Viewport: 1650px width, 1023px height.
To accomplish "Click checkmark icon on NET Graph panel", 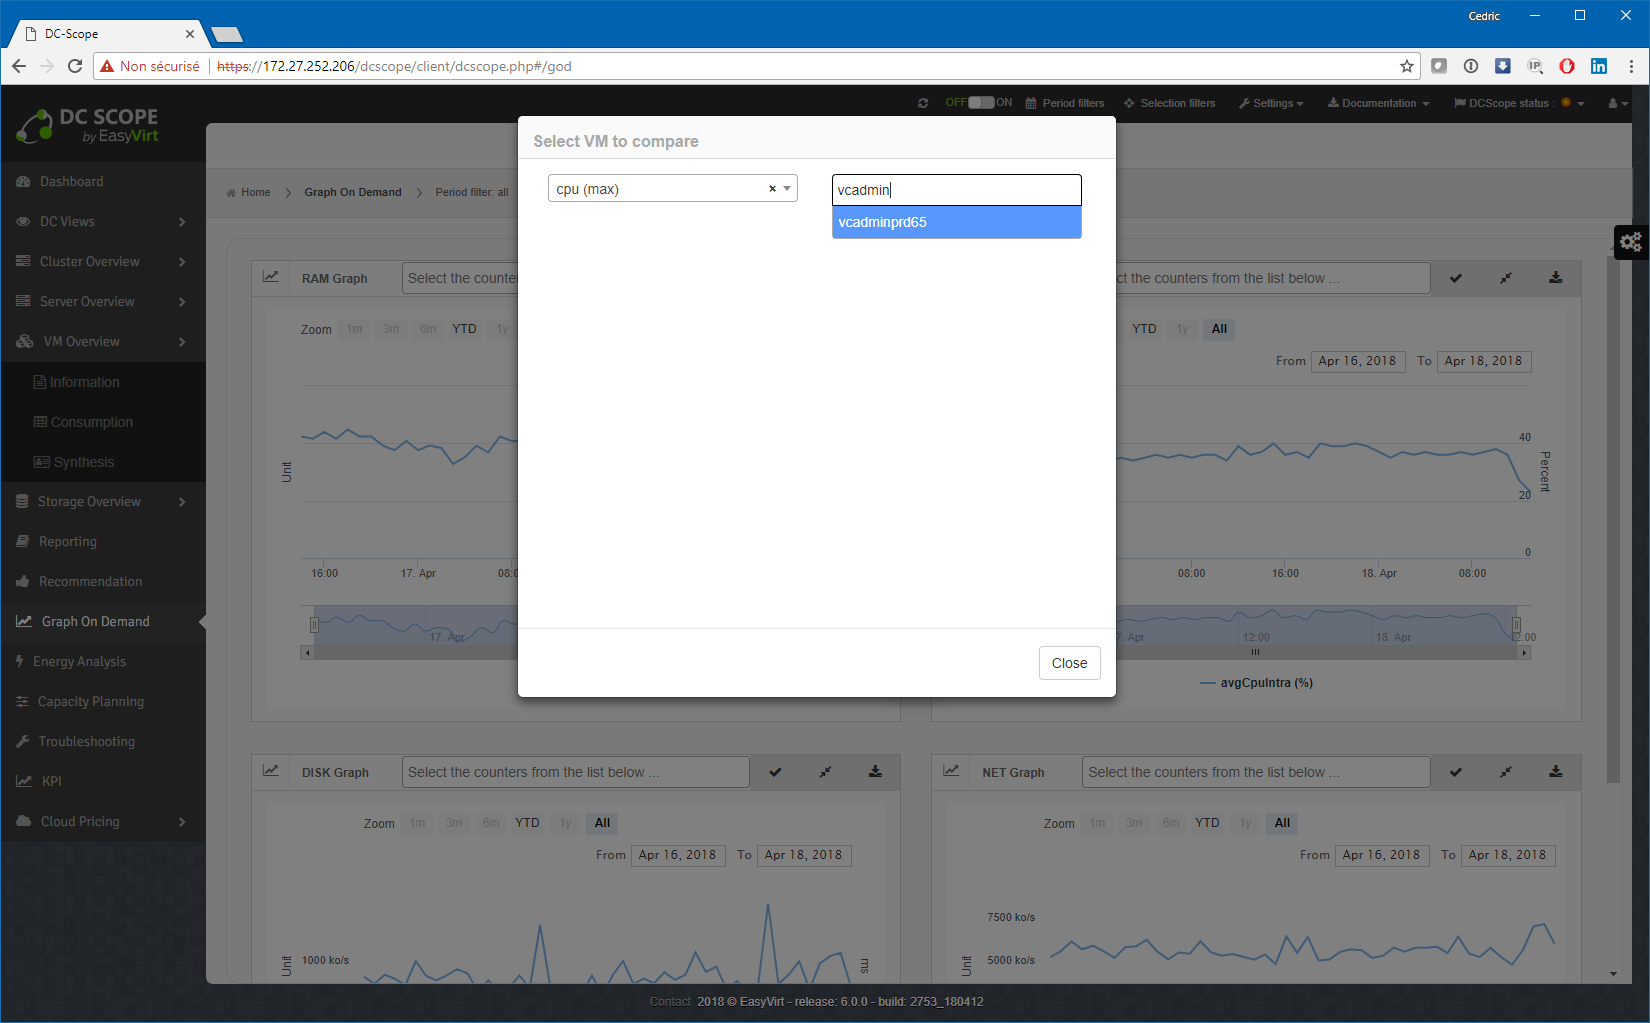I will (1456, 772).
